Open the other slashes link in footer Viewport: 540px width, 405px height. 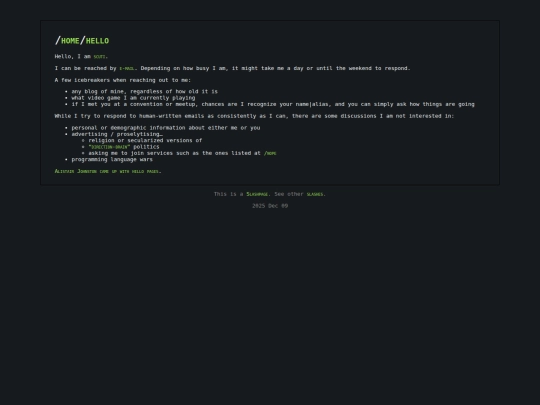pyautogui.click(x=315, y=194)
